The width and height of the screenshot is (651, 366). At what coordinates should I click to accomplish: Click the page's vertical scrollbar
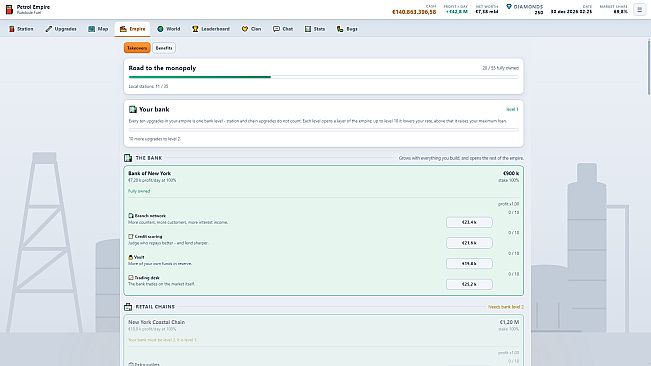[x=649, y=67]
